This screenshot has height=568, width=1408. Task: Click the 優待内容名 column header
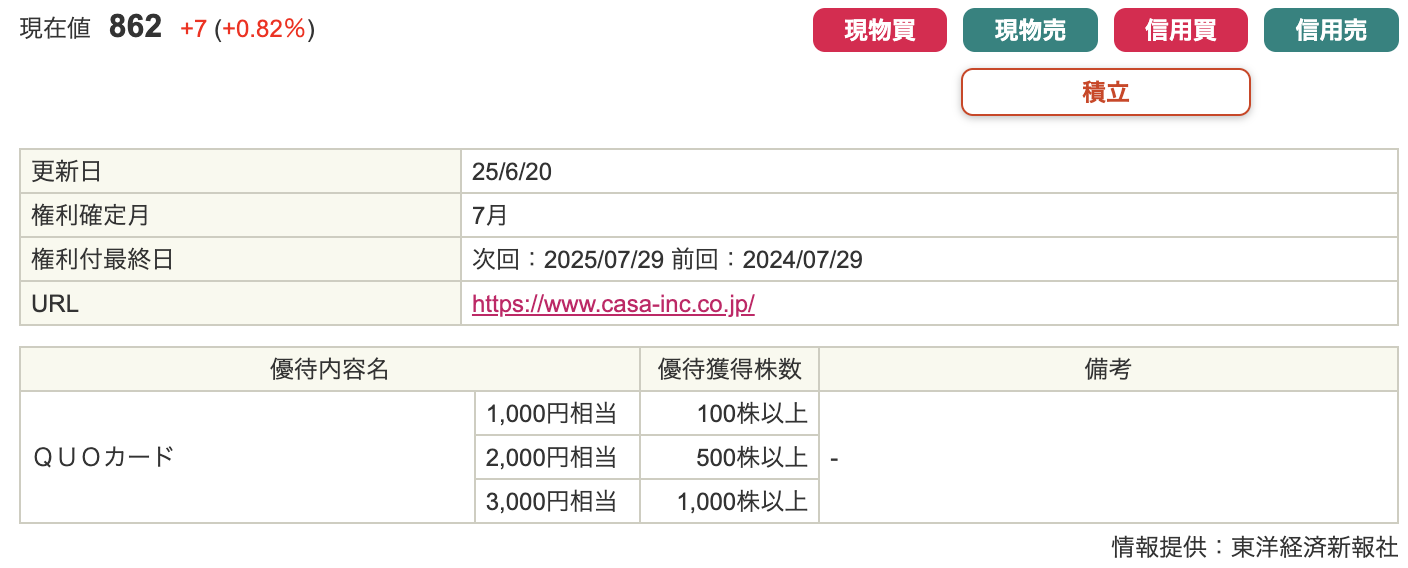(x=330, y=369)
